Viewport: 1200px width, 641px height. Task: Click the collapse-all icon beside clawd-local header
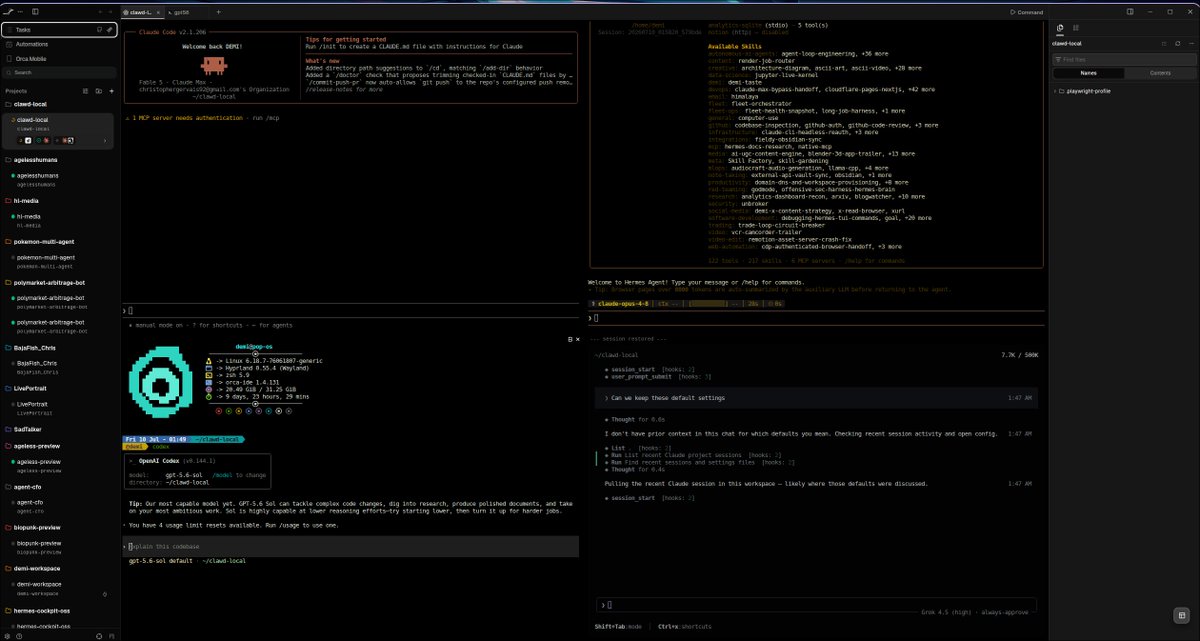click(x=1163, y=44)
